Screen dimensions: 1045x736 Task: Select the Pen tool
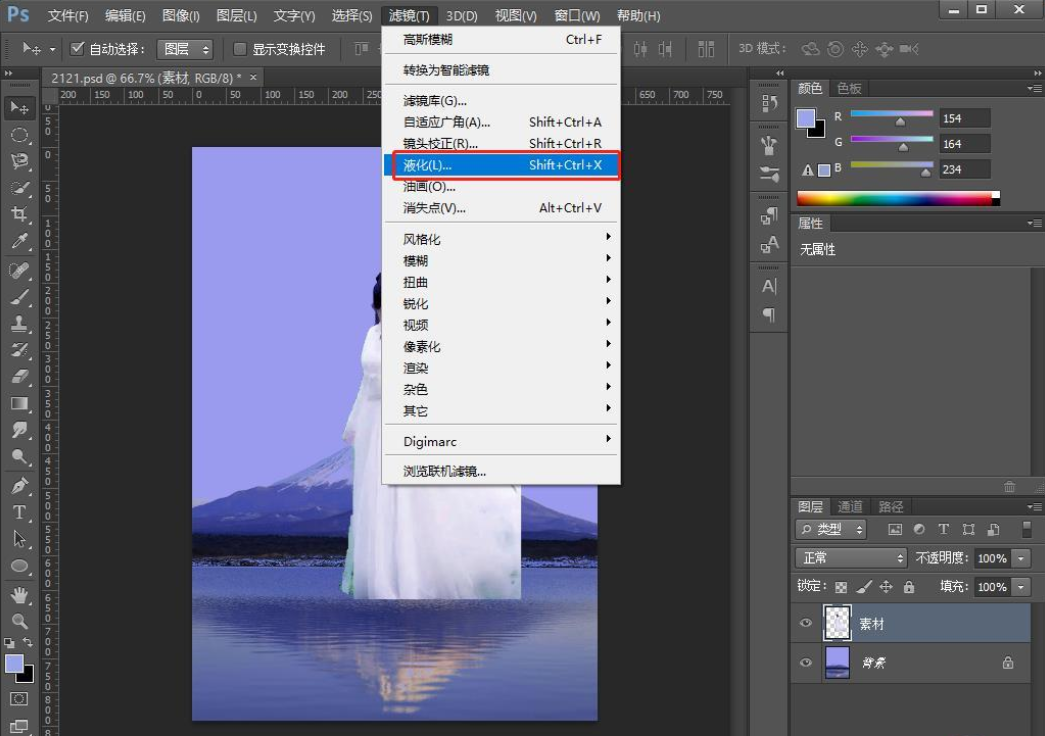tap(19, 486)
